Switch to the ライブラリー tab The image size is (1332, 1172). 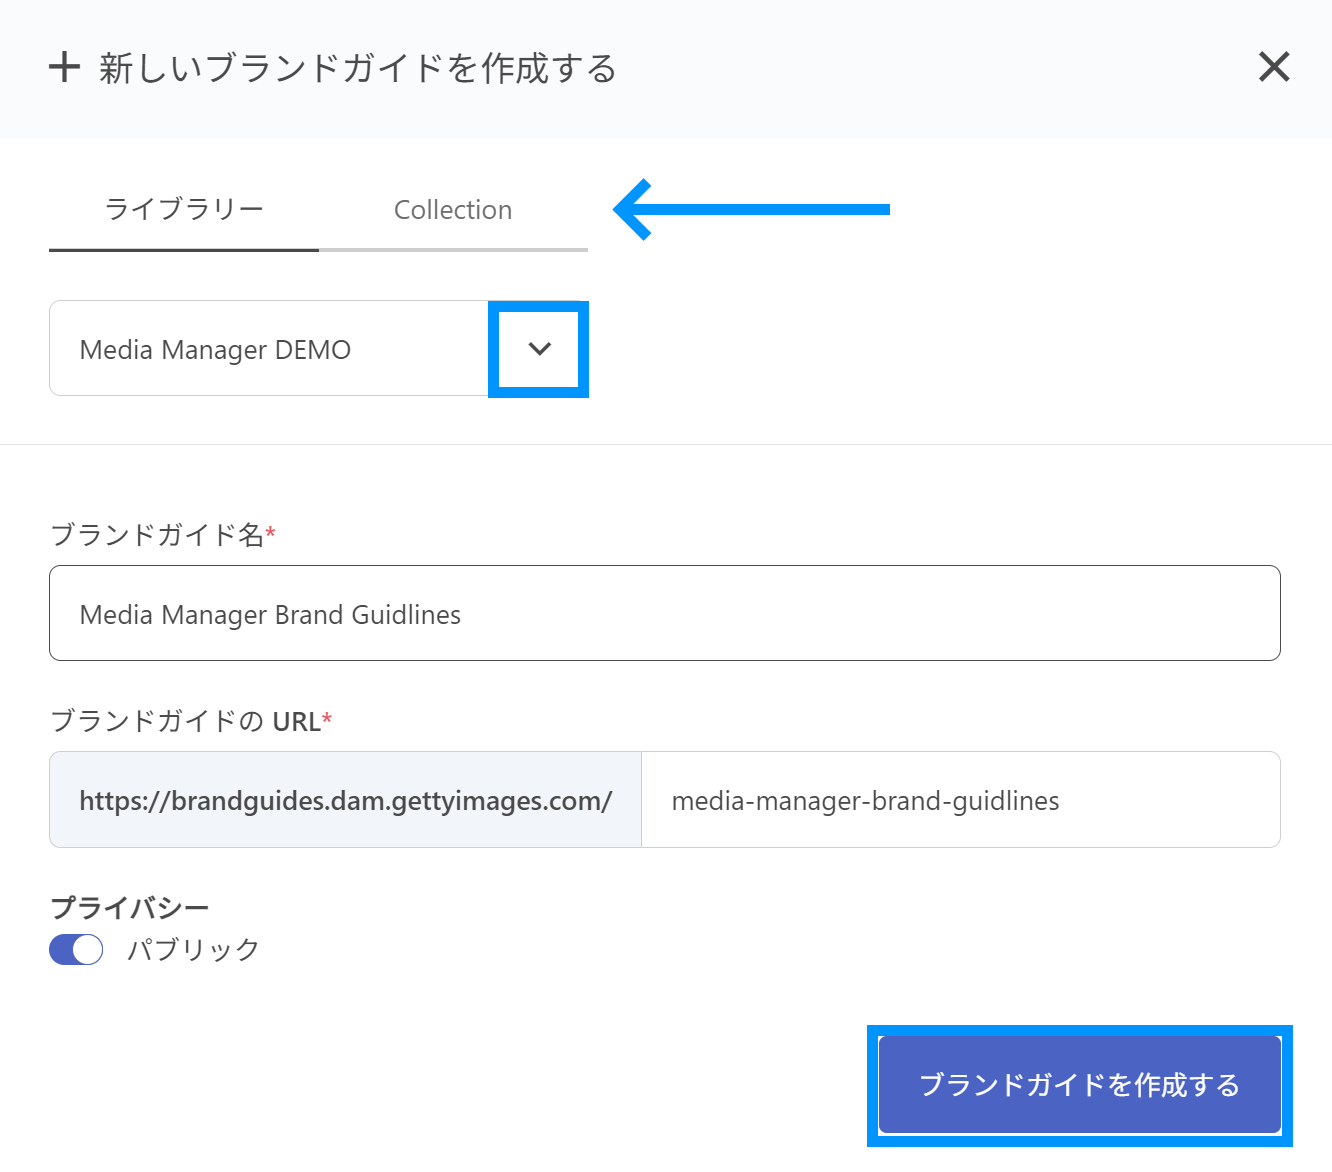pos(184,209)
